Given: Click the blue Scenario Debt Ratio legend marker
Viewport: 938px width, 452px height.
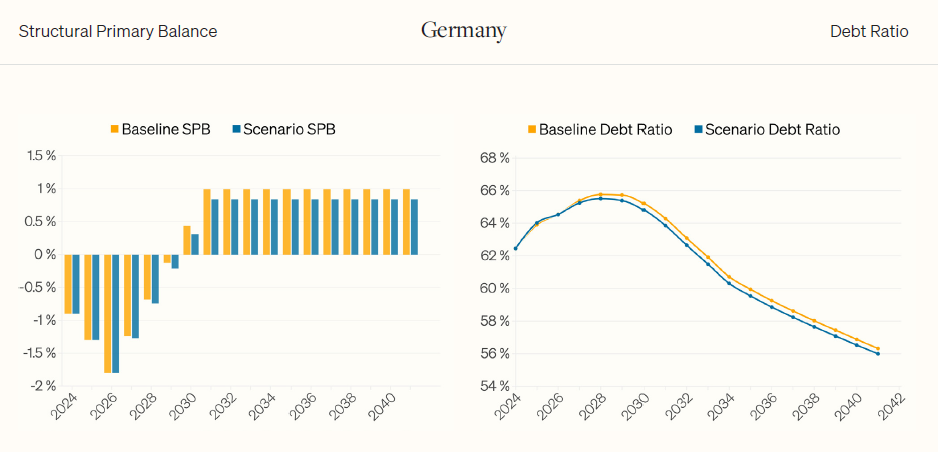Looking at the screenshot, I should tap(699, 129).
